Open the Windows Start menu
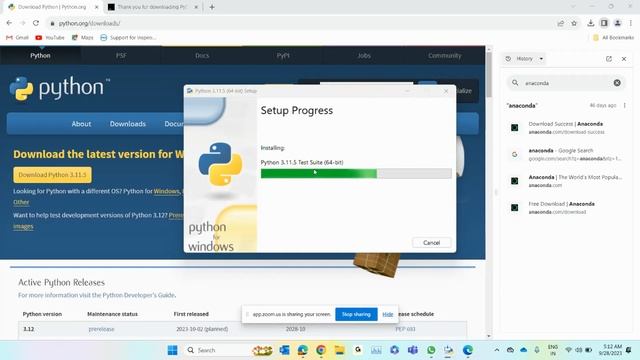 point(172,350)
